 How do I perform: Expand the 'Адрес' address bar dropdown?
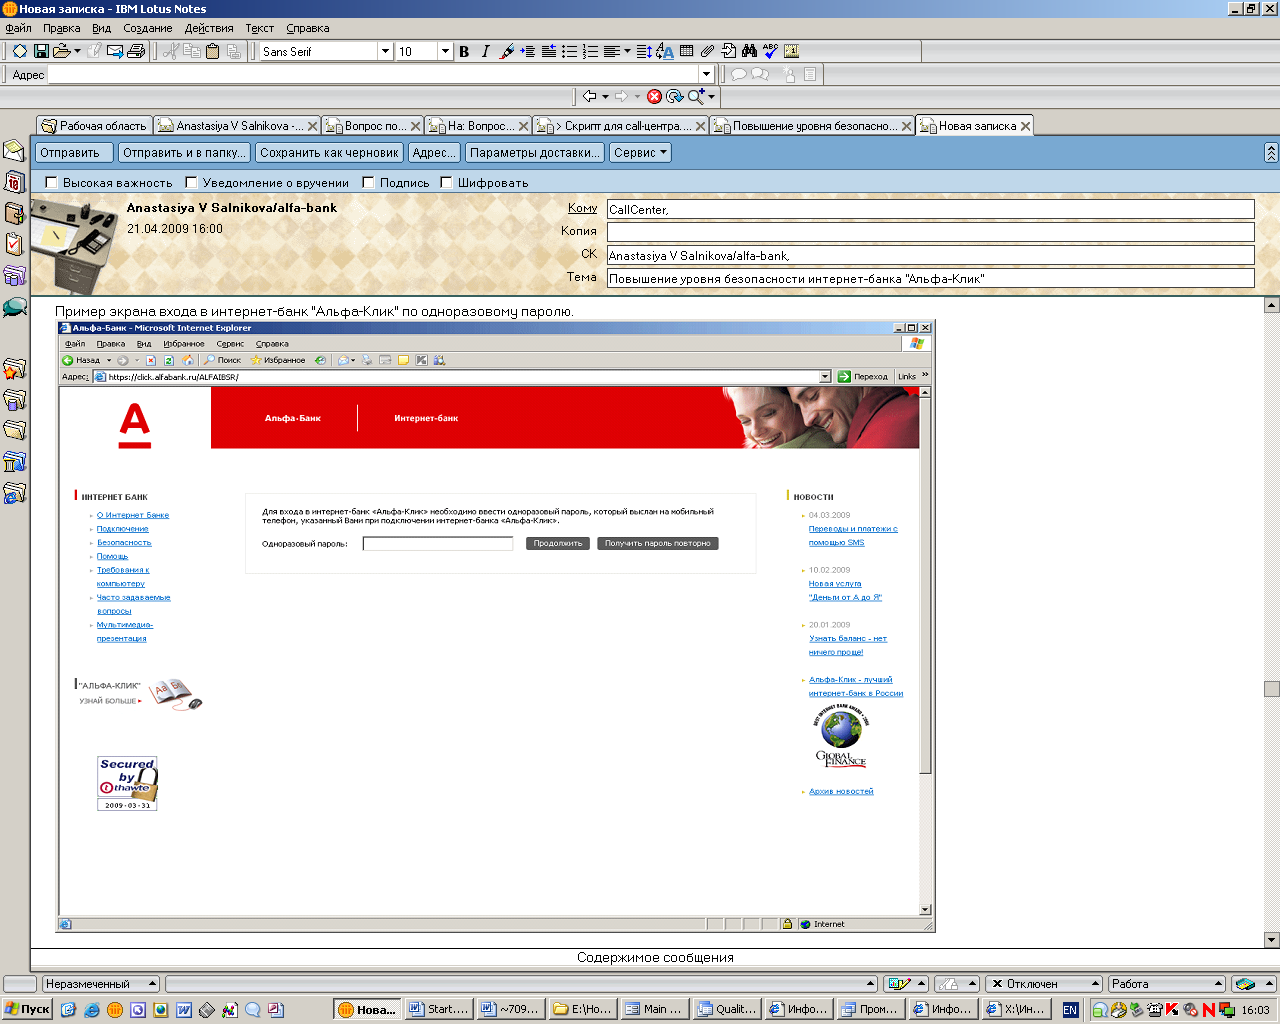[706, 74]
